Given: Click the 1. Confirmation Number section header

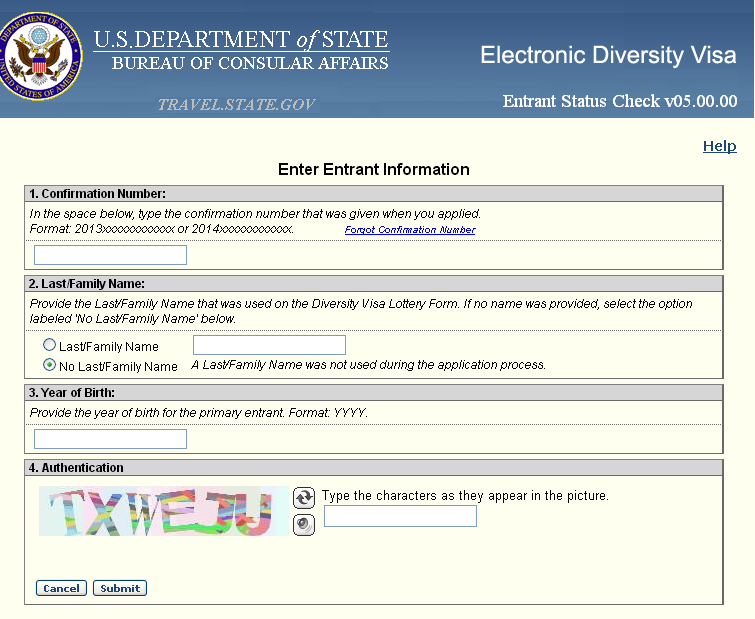Looking at the screenshot, I should point(374,193).
